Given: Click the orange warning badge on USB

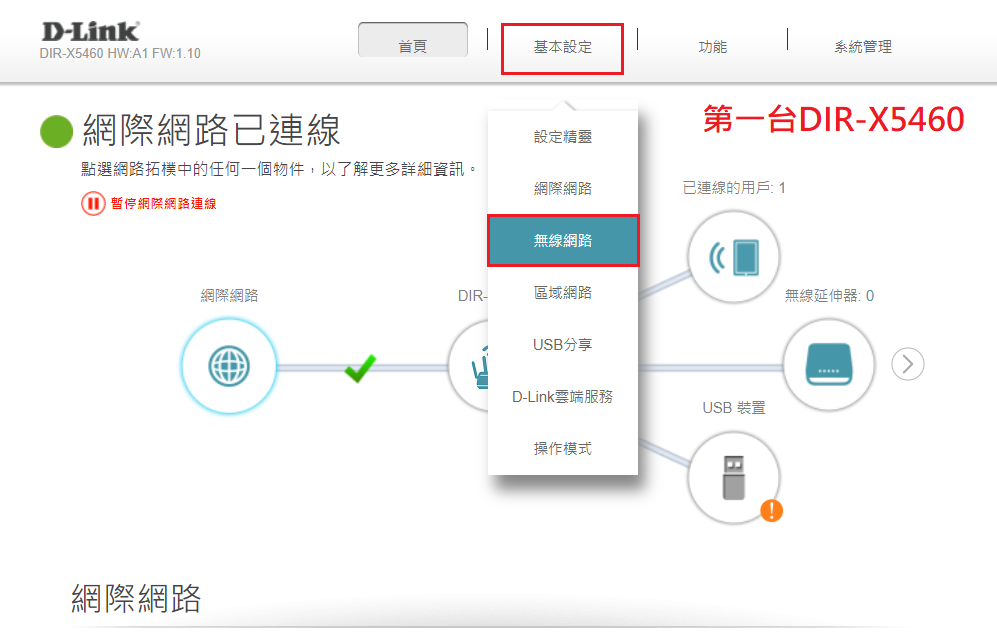Looking at the screenshot, I should [x=771, y=511].
